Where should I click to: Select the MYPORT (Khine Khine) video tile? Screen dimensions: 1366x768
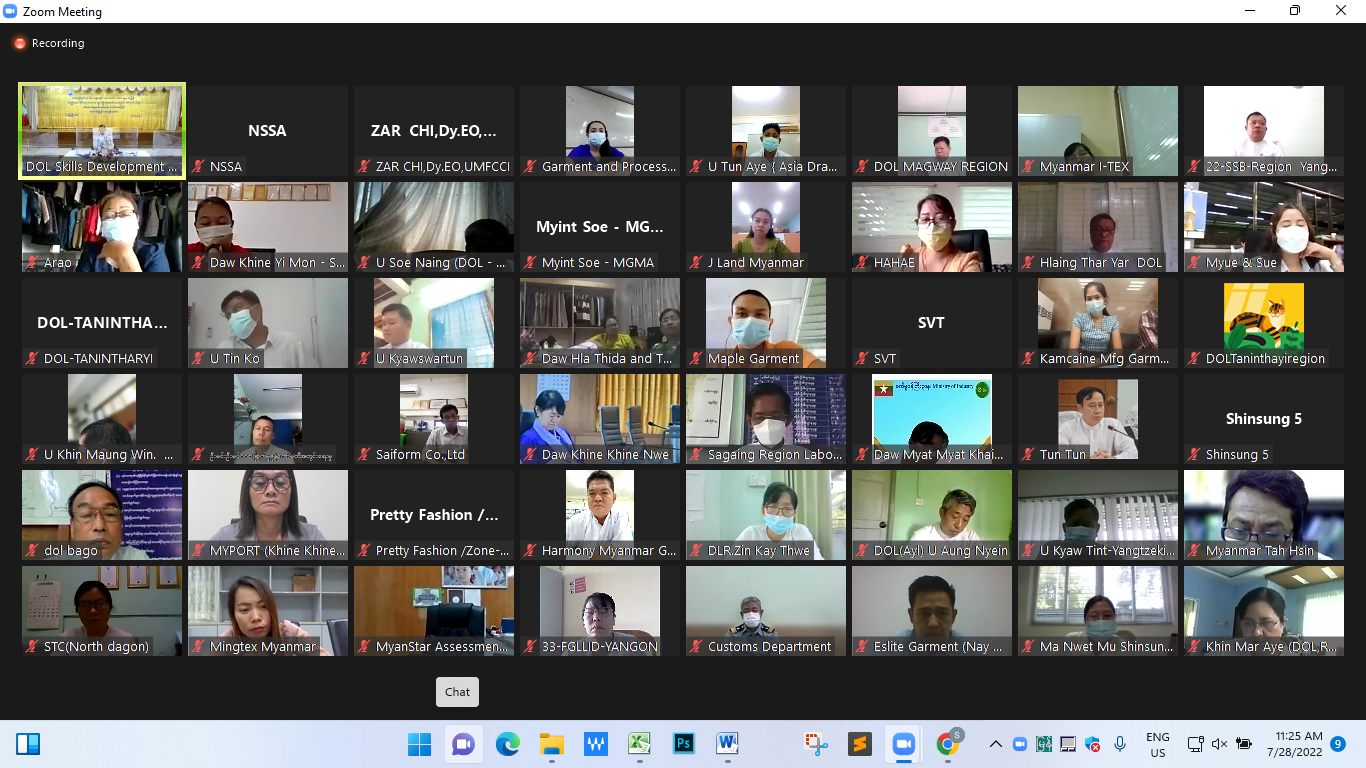point(268,515)
